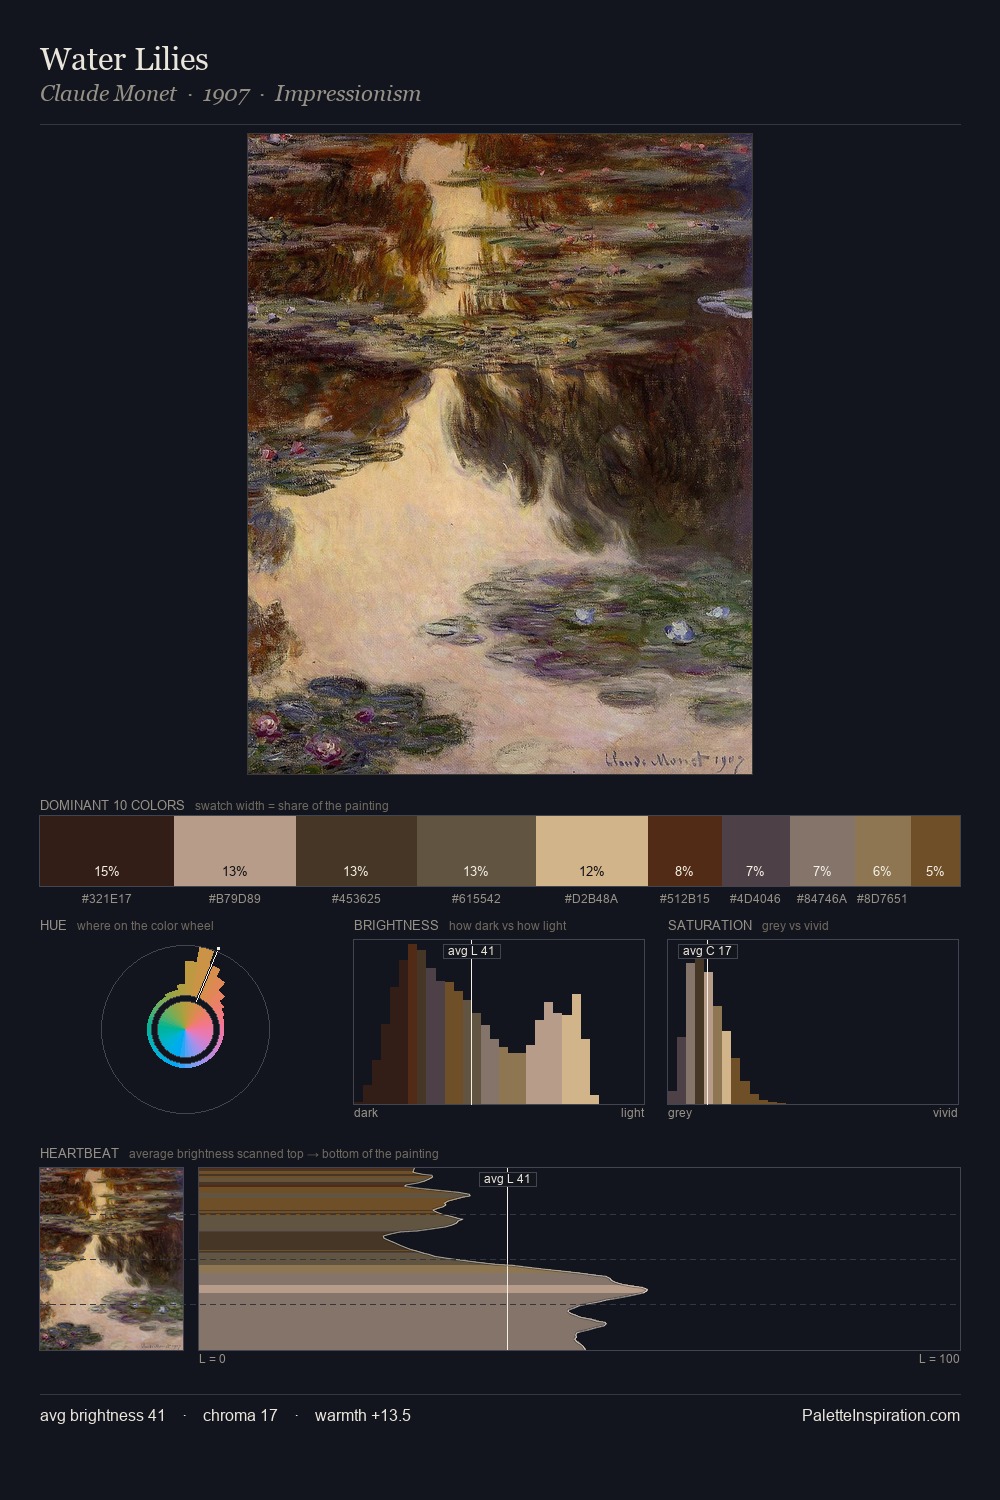
Task: Select the 13% swatch above #B79D89
Action: click(x=235, y=851)
